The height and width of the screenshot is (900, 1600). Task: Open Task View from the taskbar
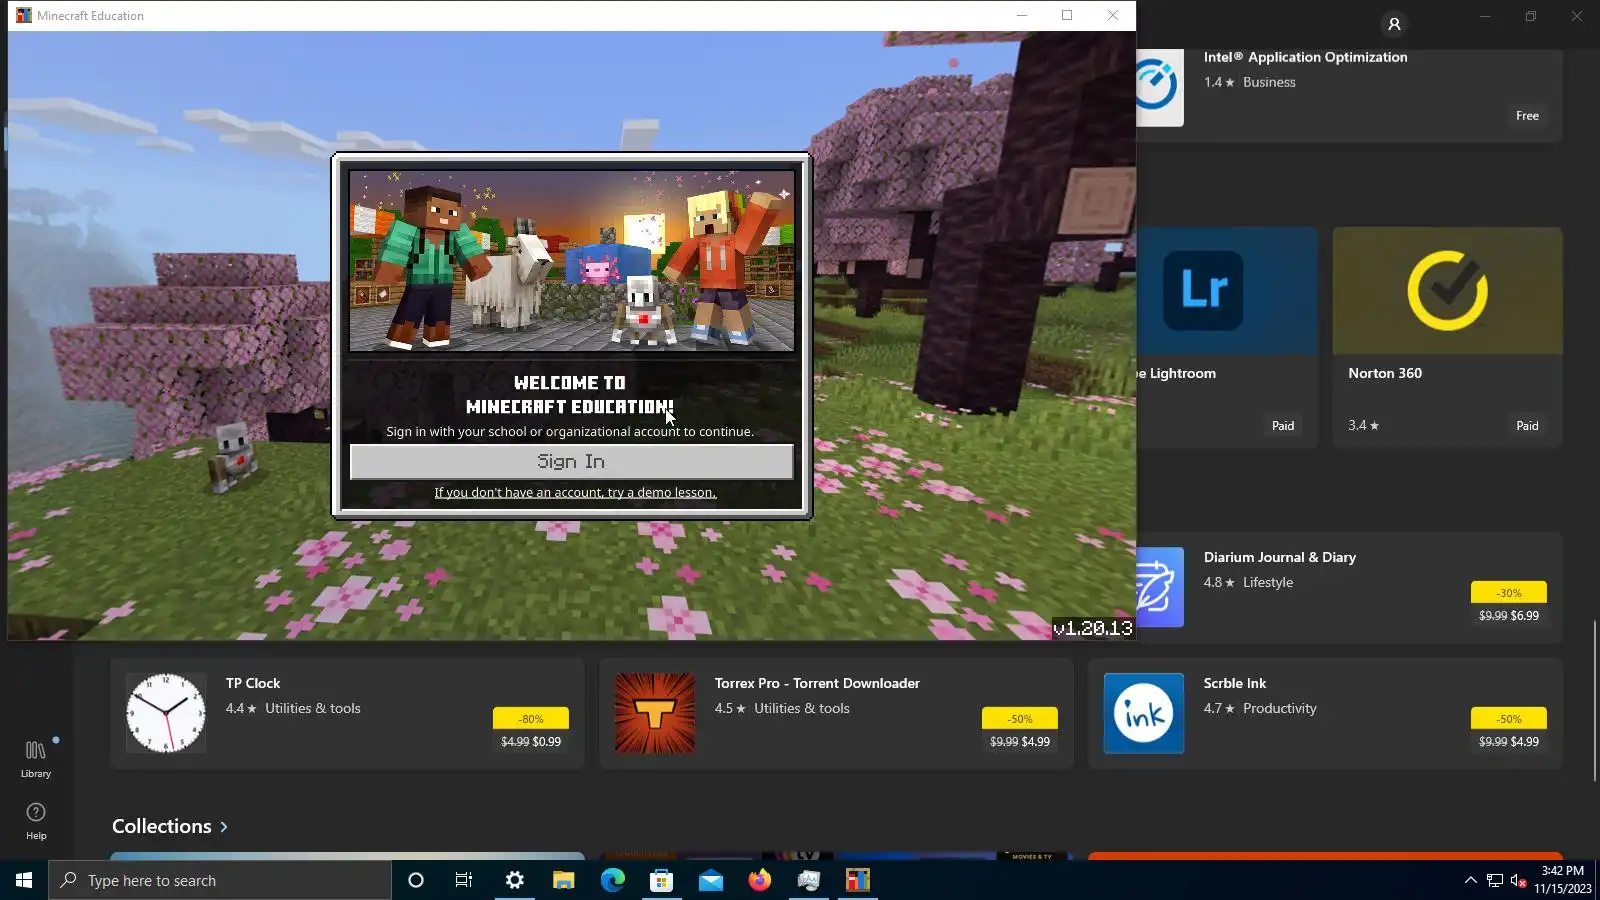(x=464, y=880)
